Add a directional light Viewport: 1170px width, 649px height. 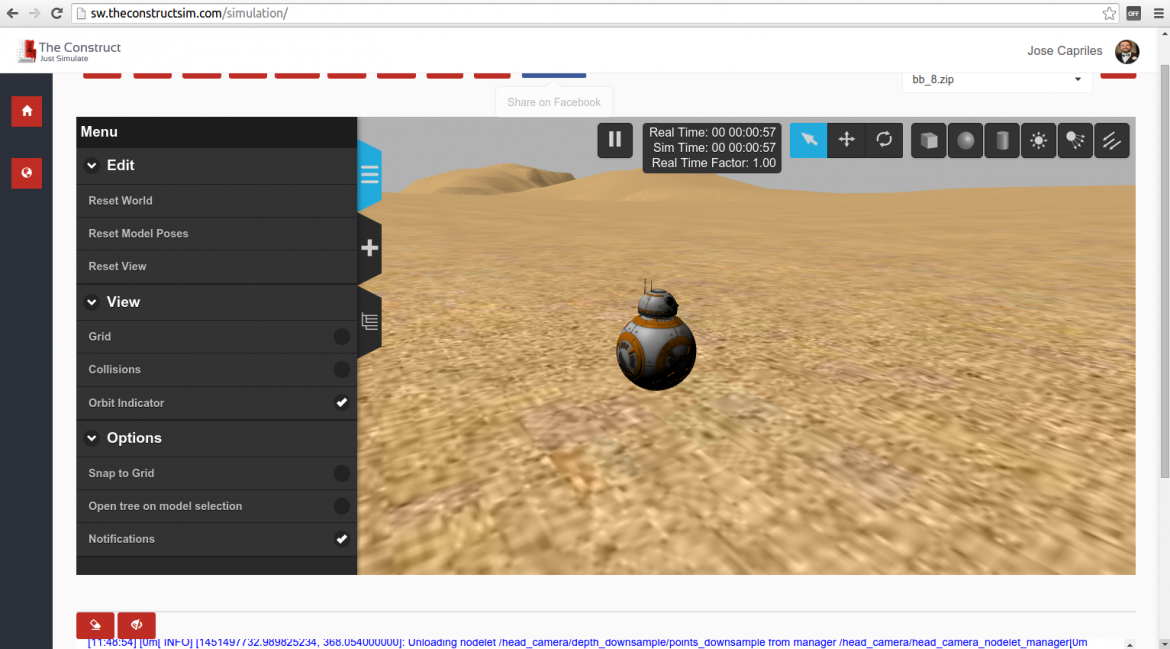point(1112,140)
